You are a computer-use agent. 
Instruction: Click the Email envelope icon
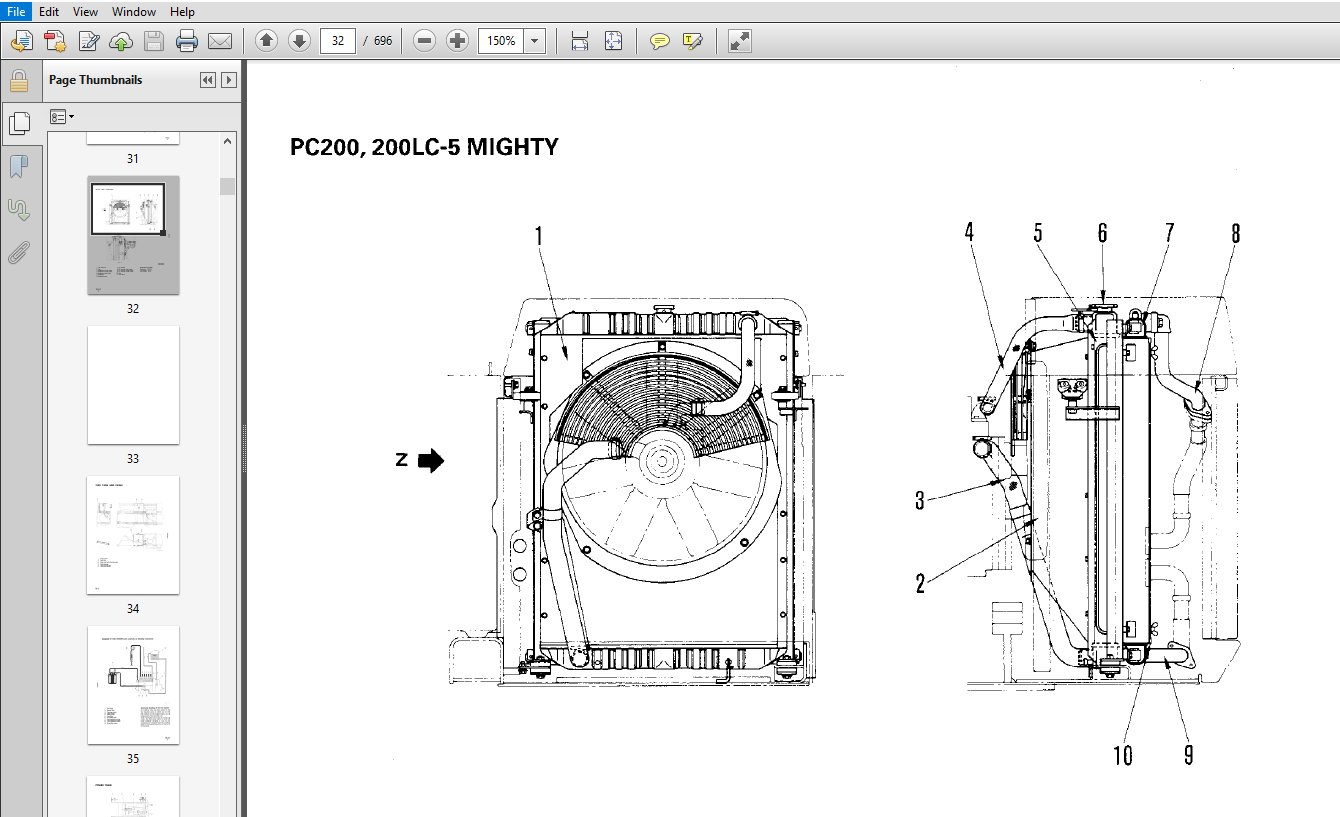pos(220,41)
